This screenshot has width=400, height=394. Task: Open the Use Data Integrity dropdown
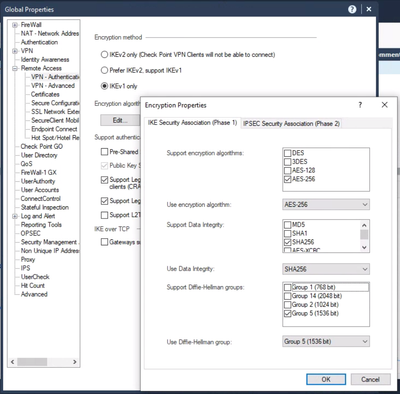pyautogui.click(x=326, y=269)
